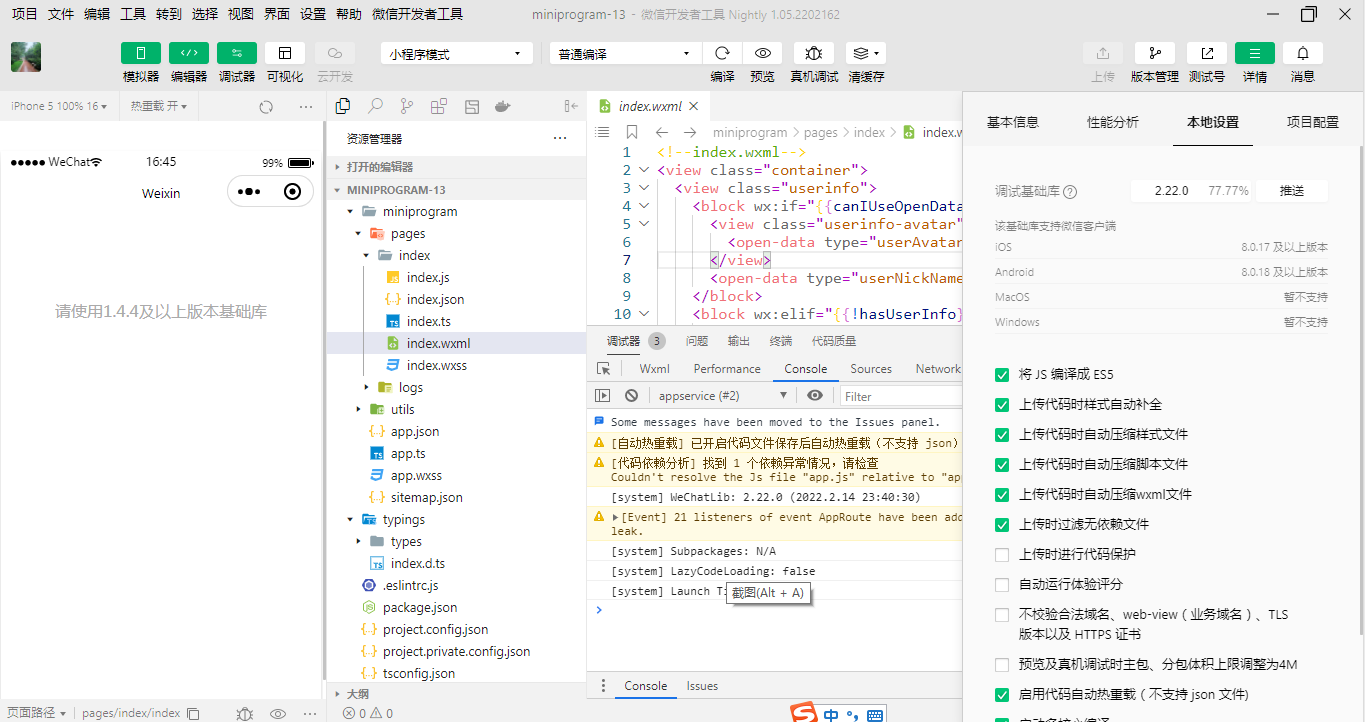Click the 编译 compile refresh icon

722,53
